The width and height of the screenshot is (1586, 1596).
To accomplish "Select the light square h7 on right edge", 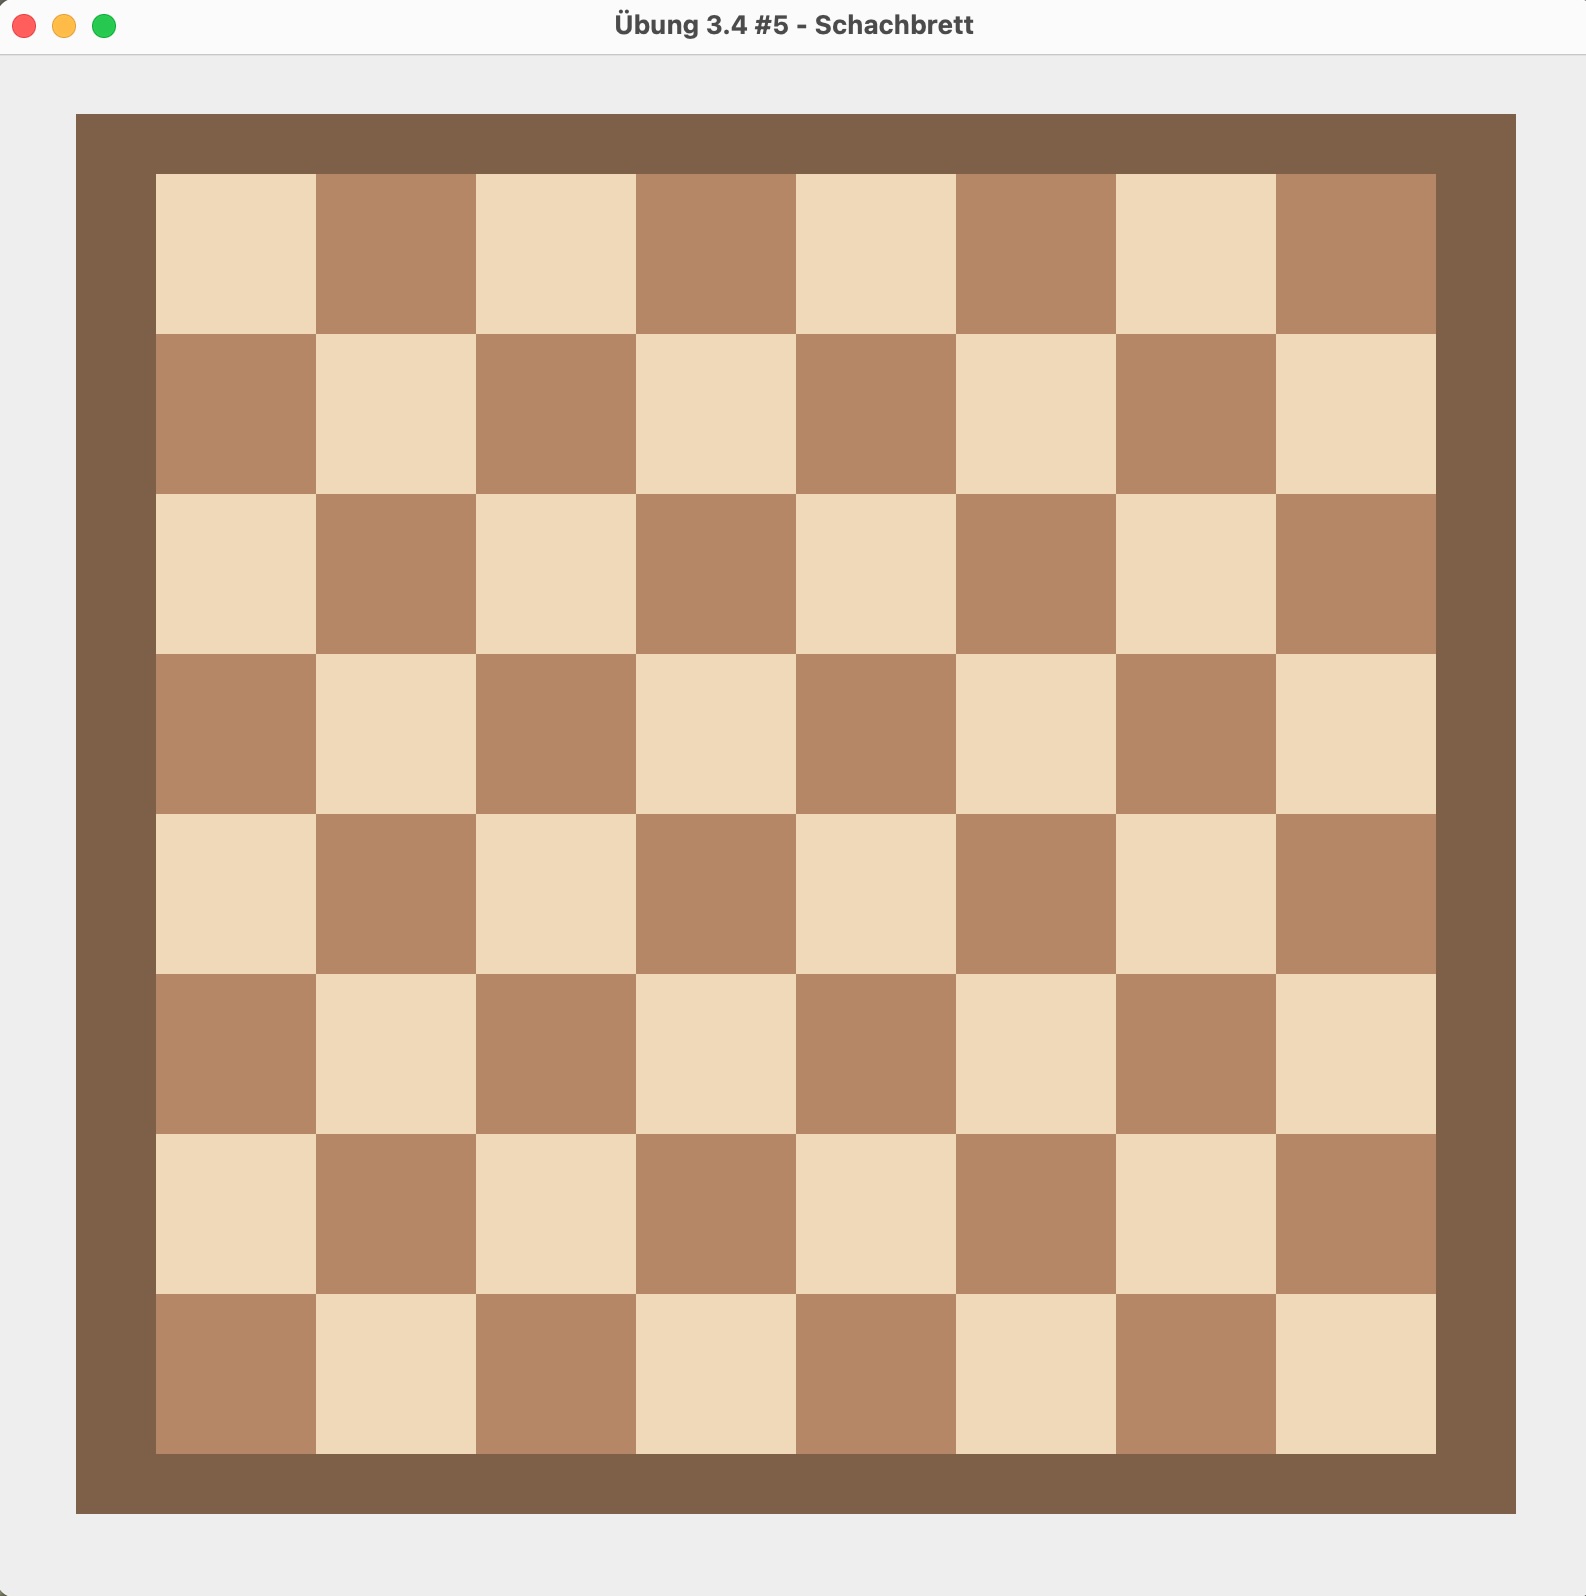I will tap(1356, 414).
